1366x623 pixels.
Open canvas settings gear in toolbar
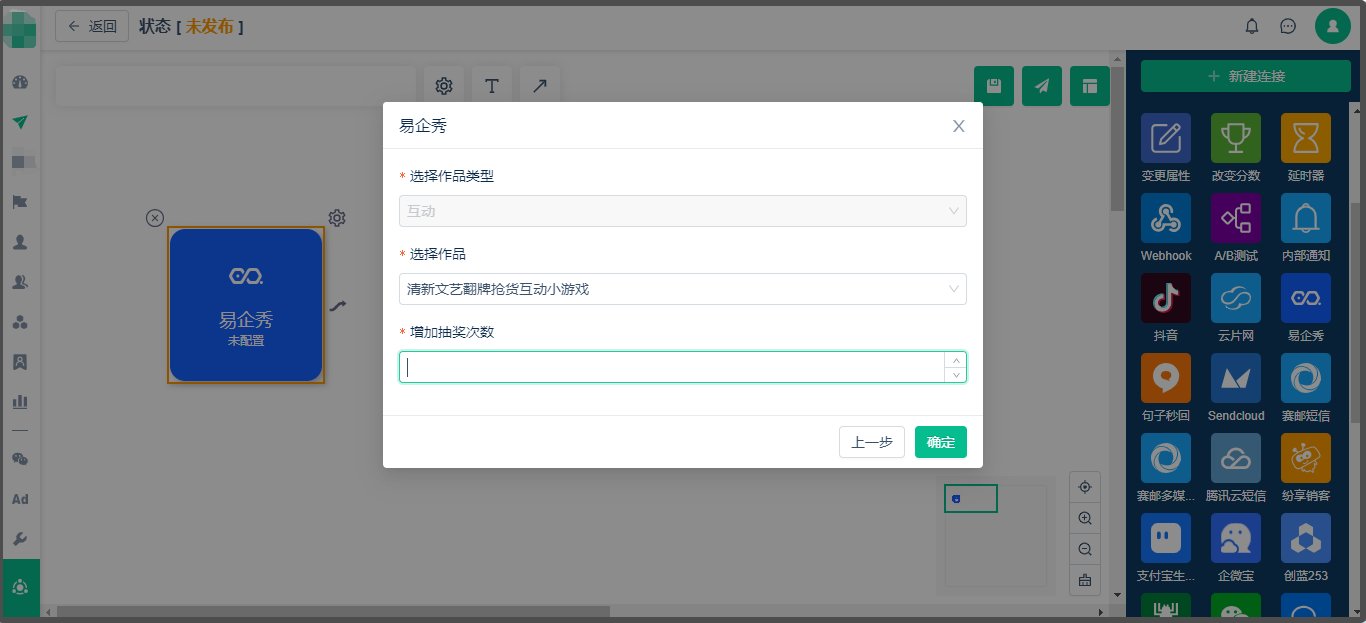pyautogui.click(x=444, y=86)
